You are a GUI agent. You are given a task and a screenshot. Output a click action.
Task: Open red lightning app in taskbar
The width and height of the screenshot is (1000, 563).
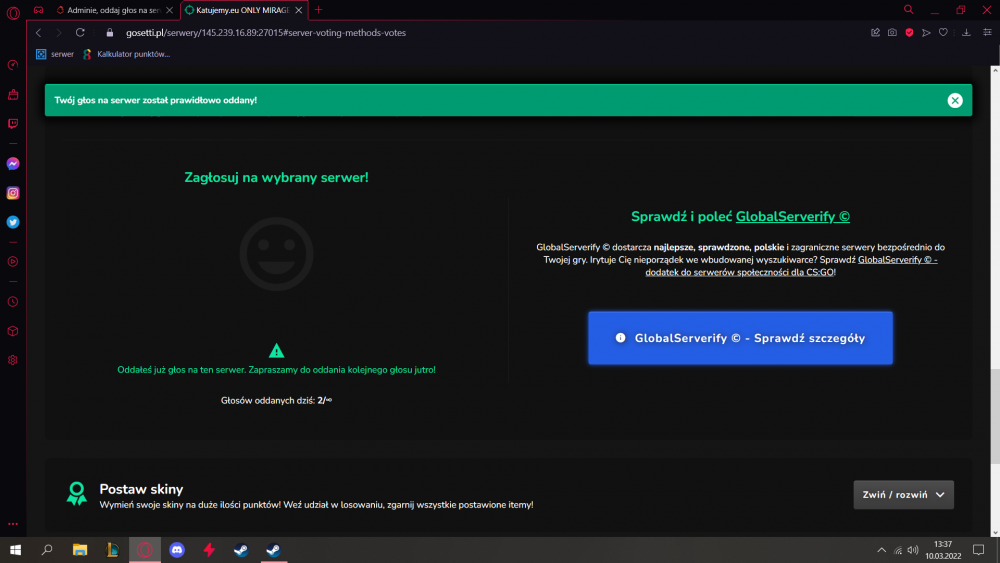click(209, 550)
